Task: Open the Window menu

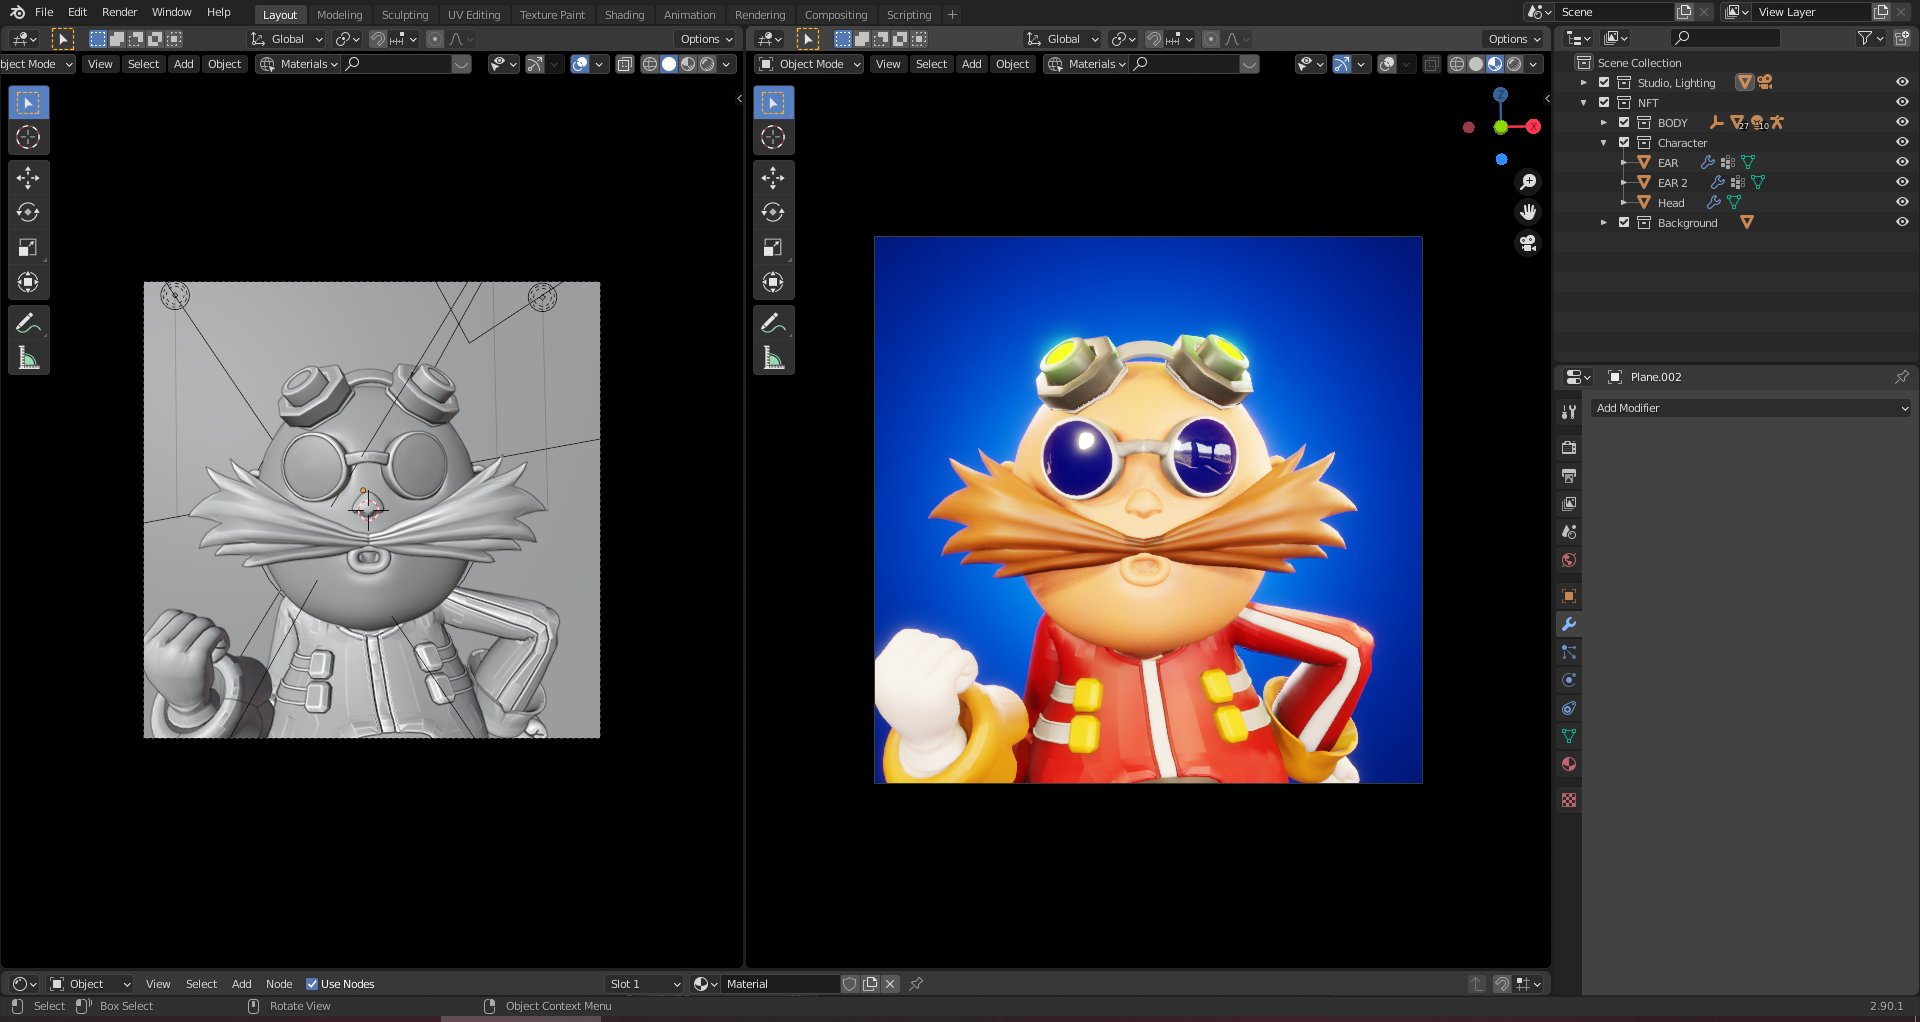Action: coord(171,12)
